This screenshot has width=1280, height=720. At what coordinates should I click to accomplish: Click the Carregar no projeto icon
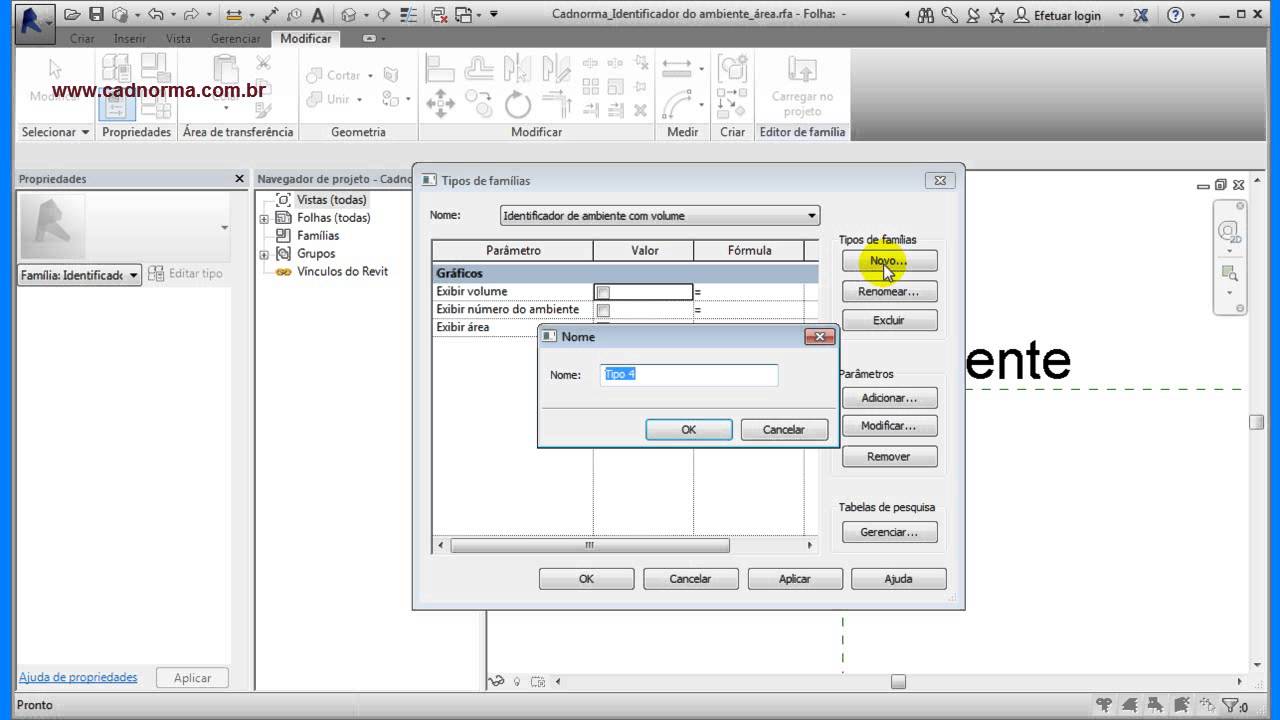(x=802, y=87)
